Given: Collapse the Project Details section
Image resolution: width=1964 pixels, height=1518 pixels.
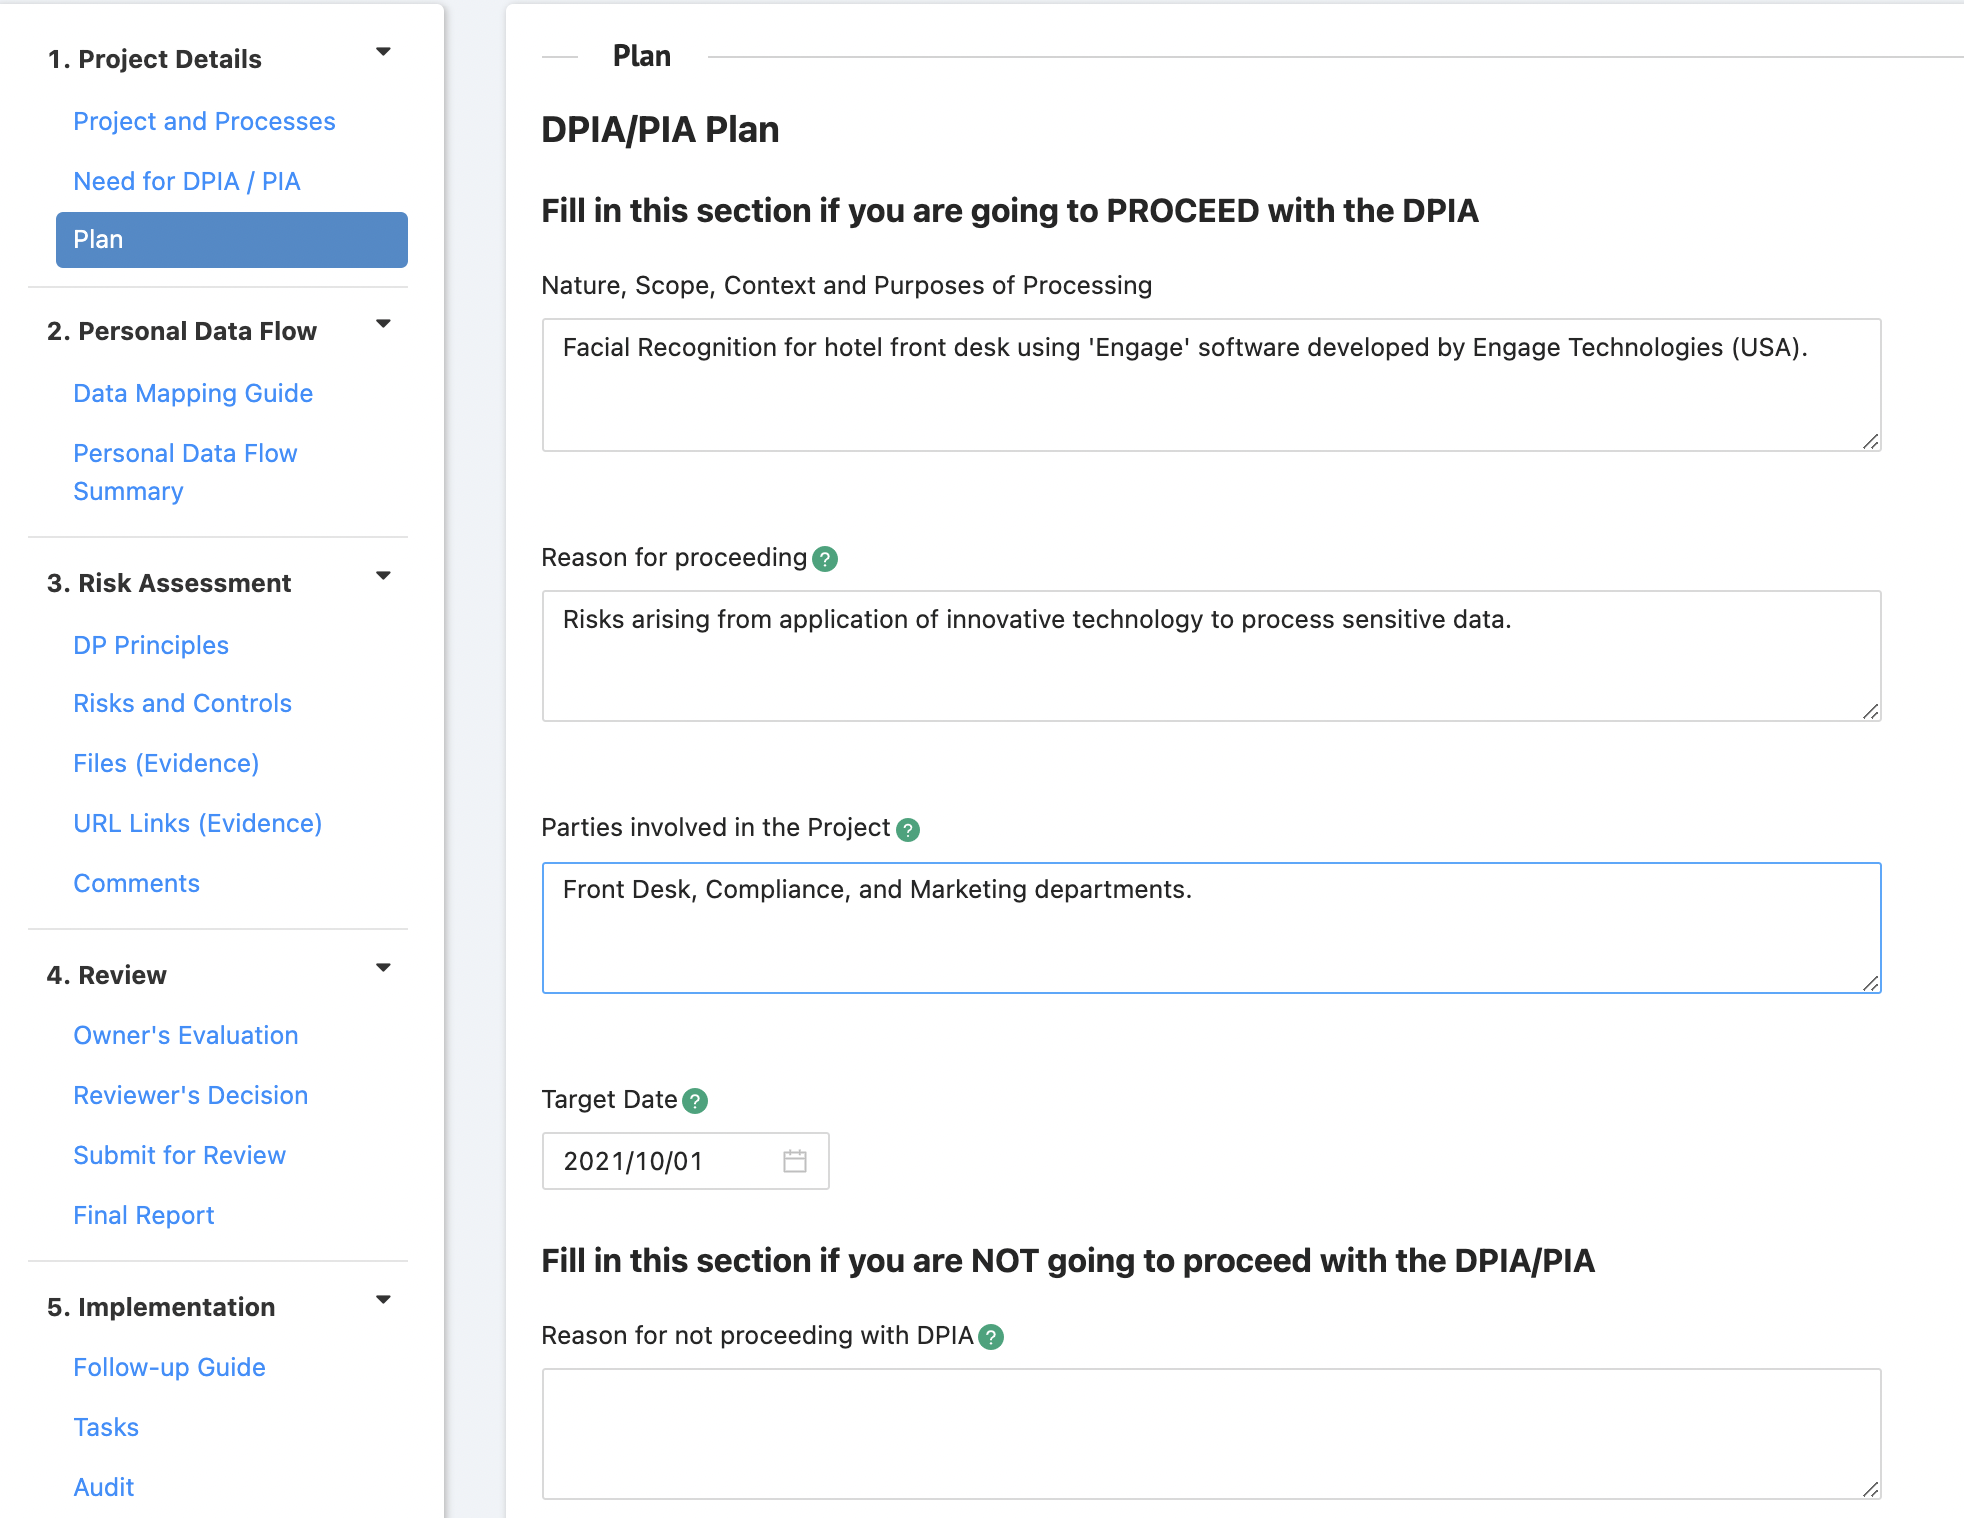Looking at the screenshot, I should click(x=383, y=52).
